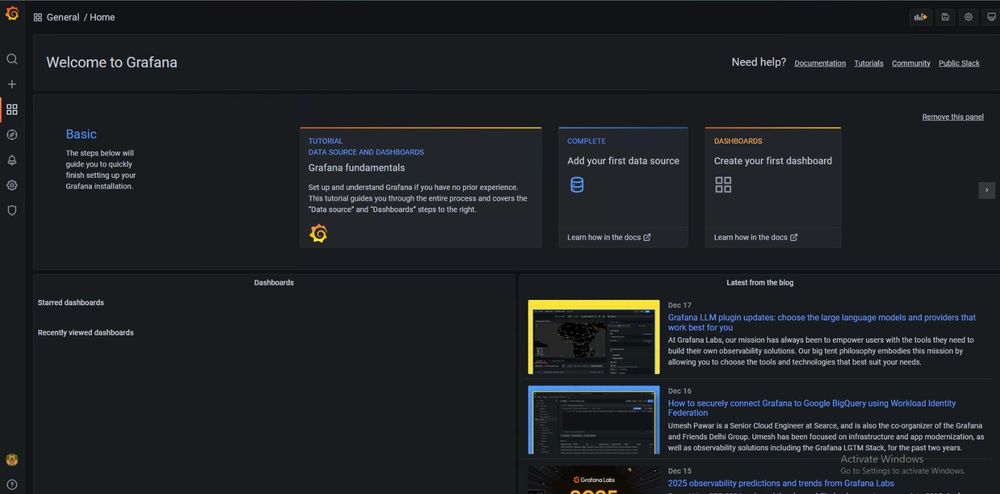
Task: Open the Public Slack help link
Action: pos(959,63)
